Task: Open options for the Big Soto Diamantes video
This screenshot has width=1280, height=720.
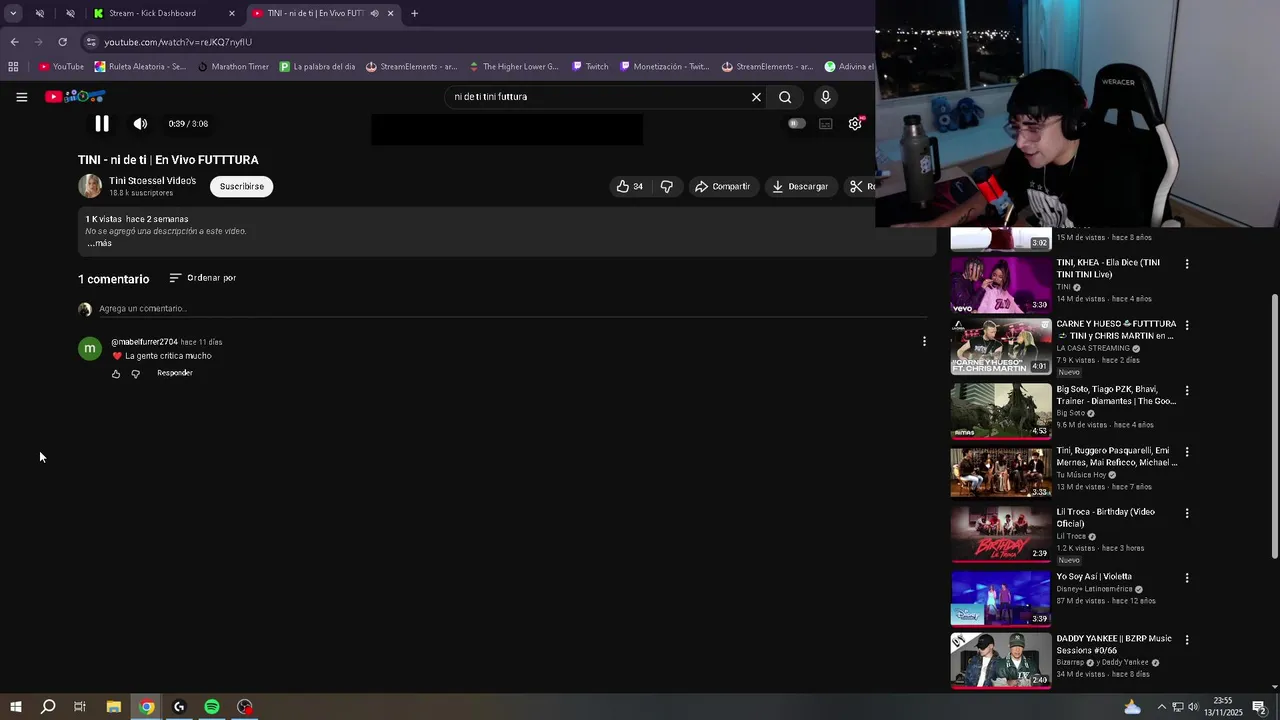Action: coord(1187,390)
